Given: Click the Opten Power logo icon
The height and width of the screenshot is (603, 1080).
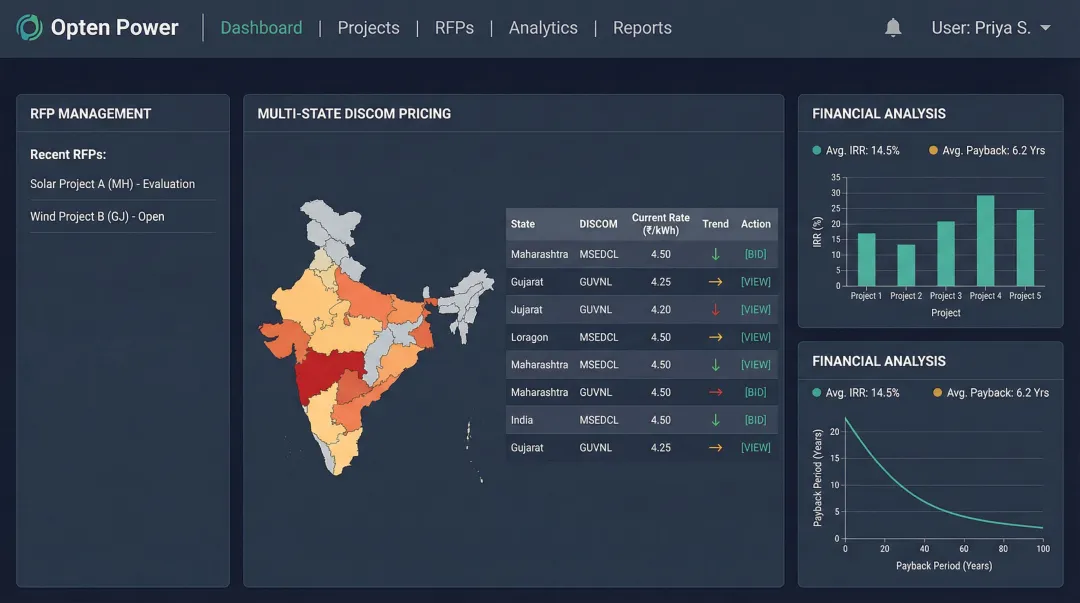Looking at the screenshot, I should (x=29, y=27).
